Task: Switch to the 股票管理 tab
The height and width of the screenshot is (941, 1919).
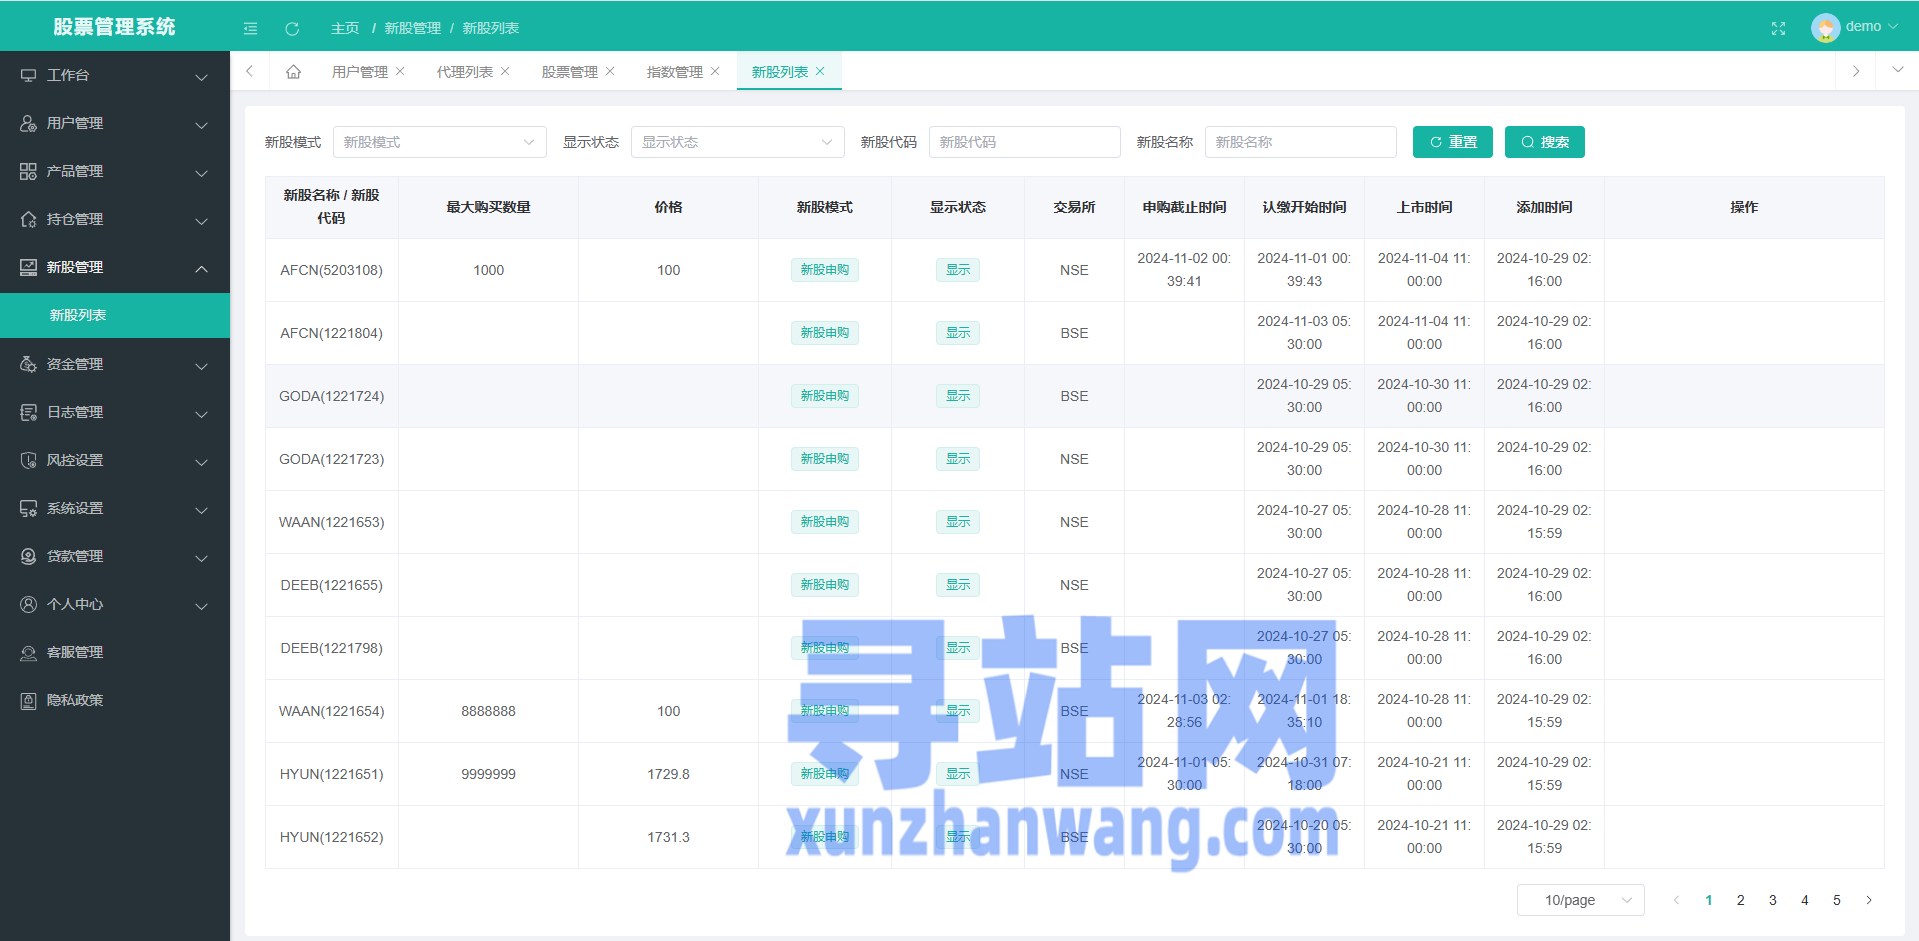Action: [x=569, y=72]
